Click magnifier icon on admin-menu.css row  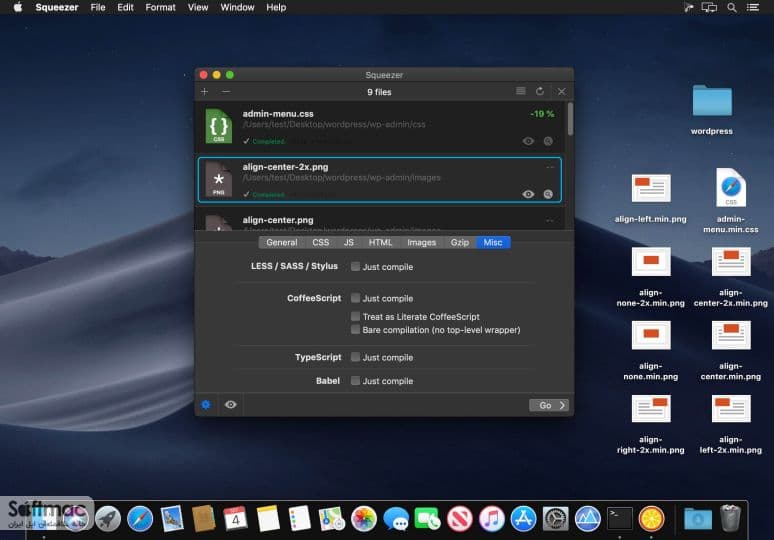tap(548, 141)
